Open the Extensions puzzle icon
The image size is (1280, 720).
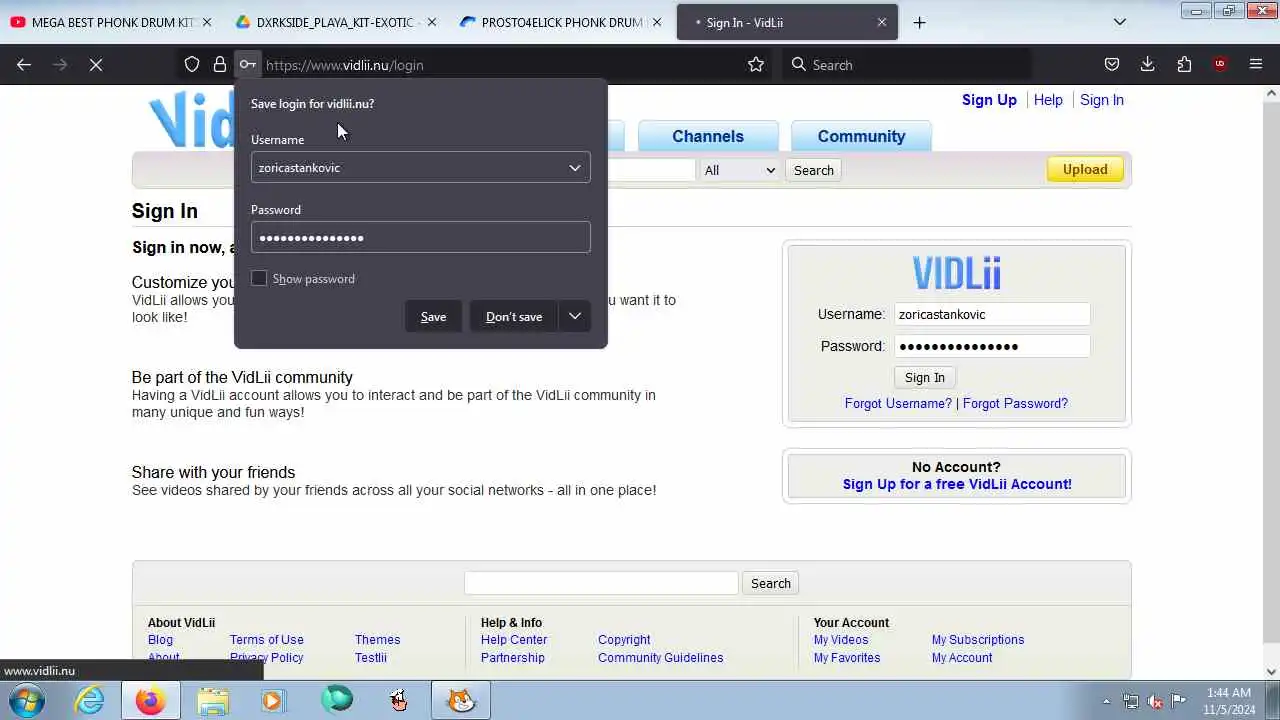(x=1184, y=65)
